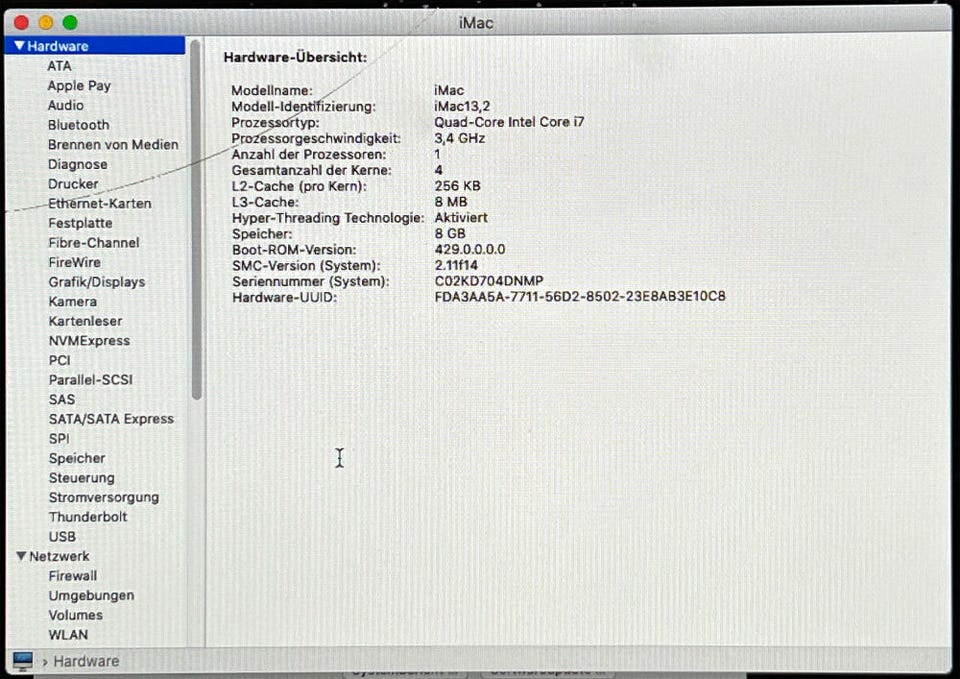Click the SMC-Version value 2.11f14
This screenshot has height=679, width=960.
456,265
